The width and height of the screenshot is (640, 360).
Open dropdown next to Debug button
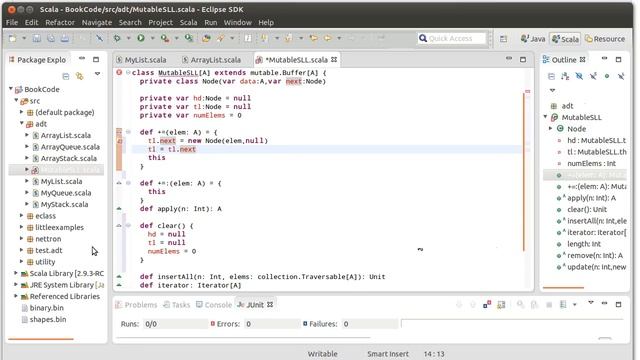pos(128,38)
